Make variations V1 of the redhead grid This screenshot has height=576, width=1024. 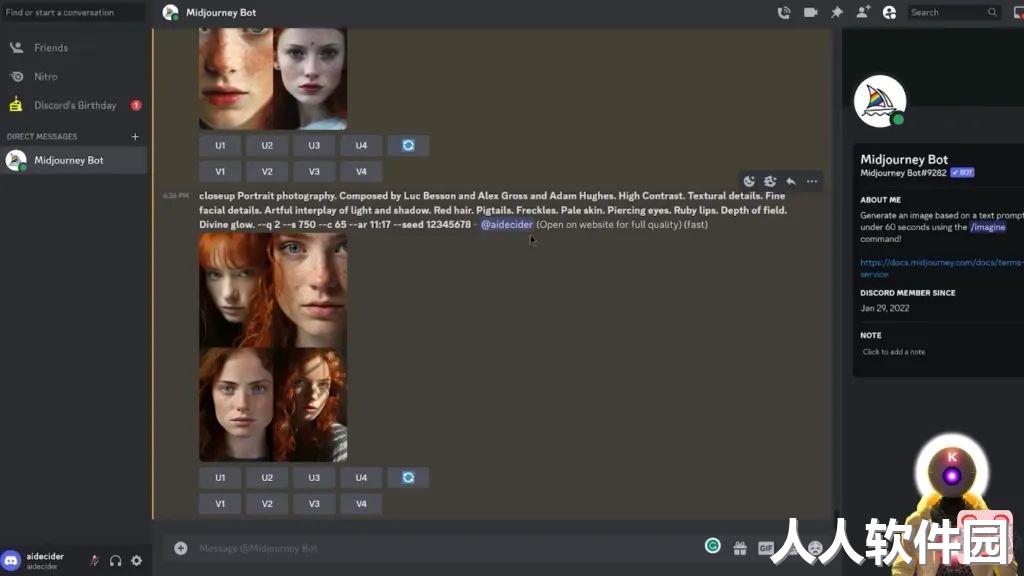coord(220,504)
